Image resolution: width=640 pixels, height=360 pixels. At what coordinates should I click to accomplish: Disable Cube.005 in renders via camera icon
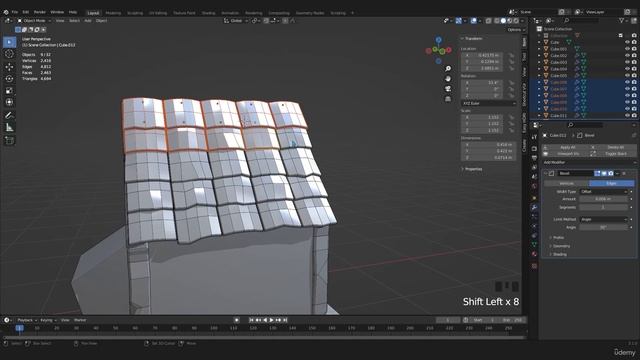634,76
